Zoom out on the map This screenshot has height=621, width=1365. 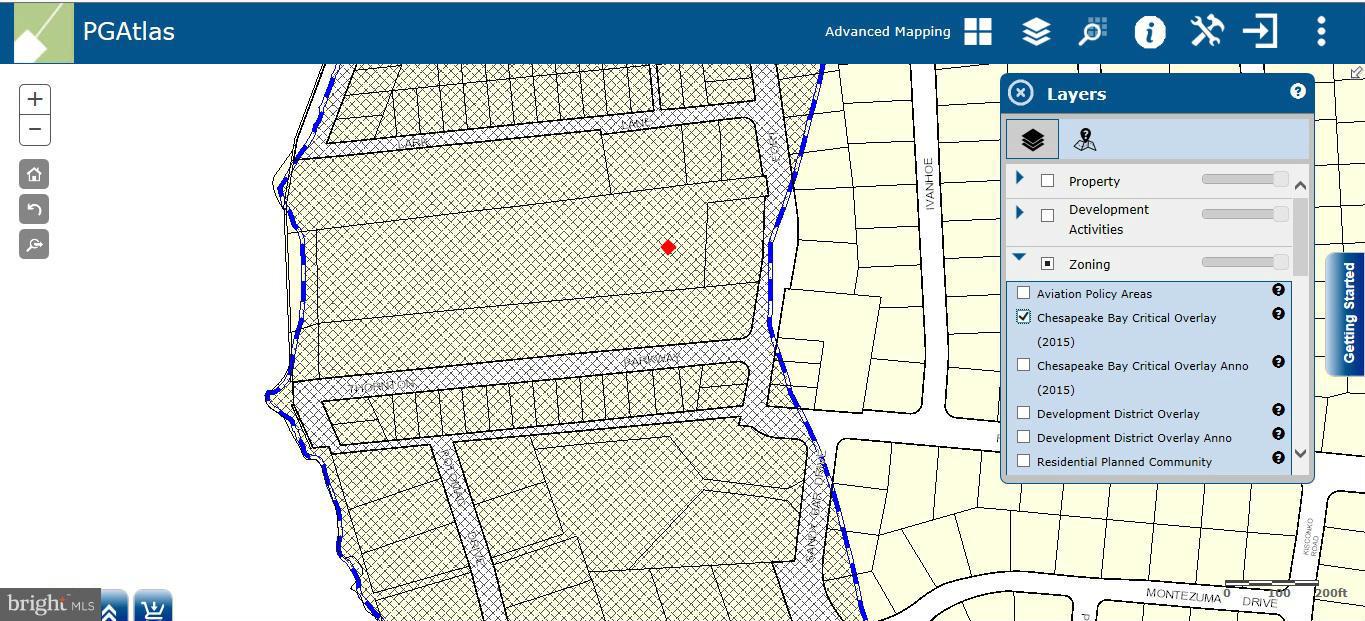click(34, 130)
